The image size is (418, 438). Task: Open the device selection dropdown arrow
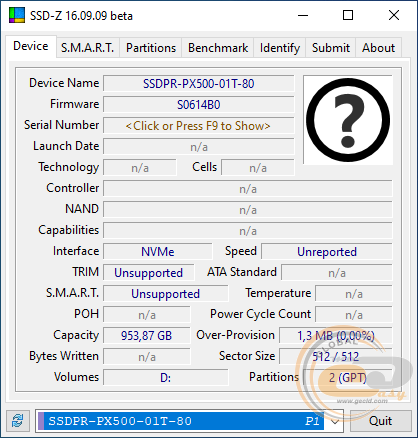(335, 422)
